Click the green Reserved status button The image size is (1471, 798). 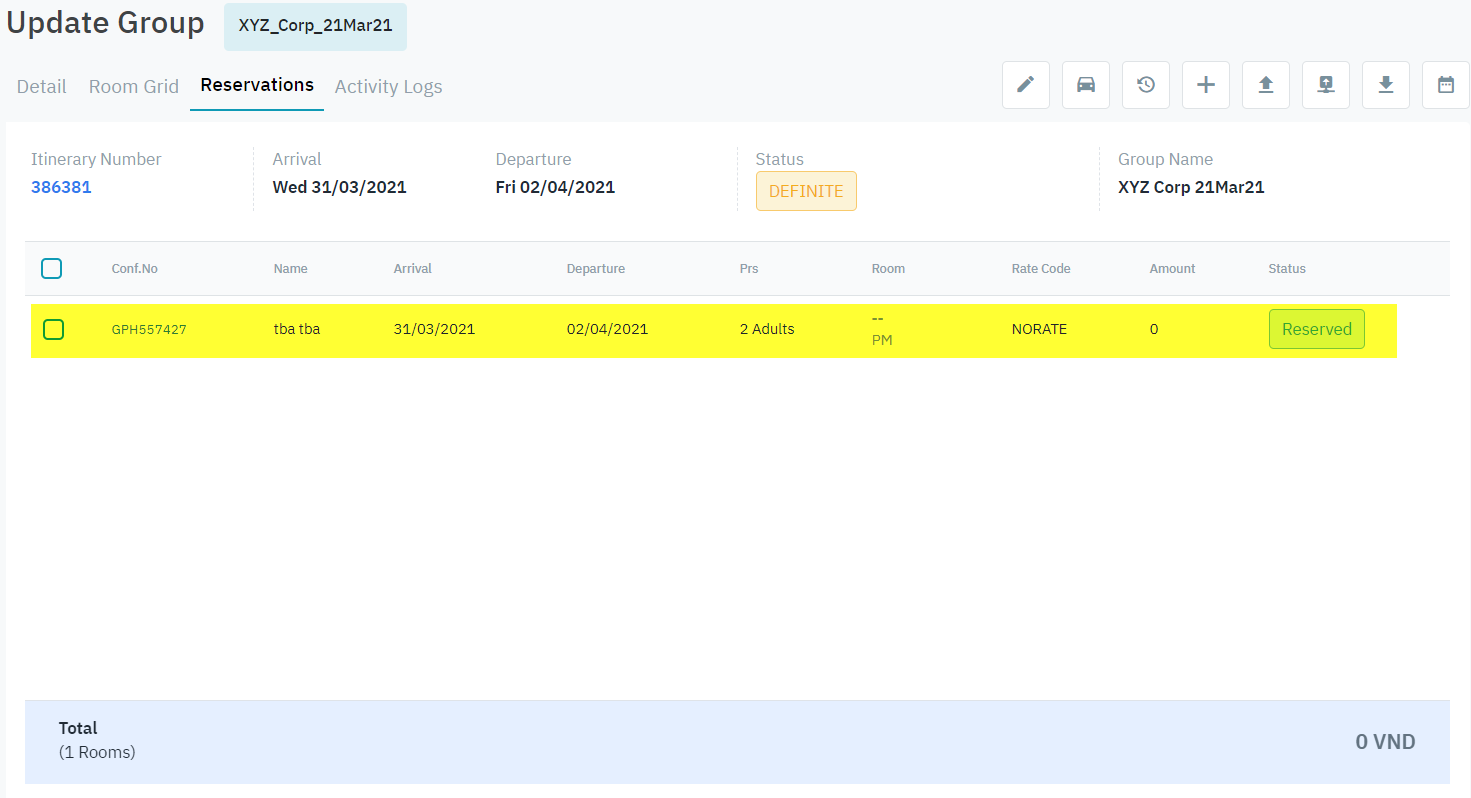[1316, 329]
